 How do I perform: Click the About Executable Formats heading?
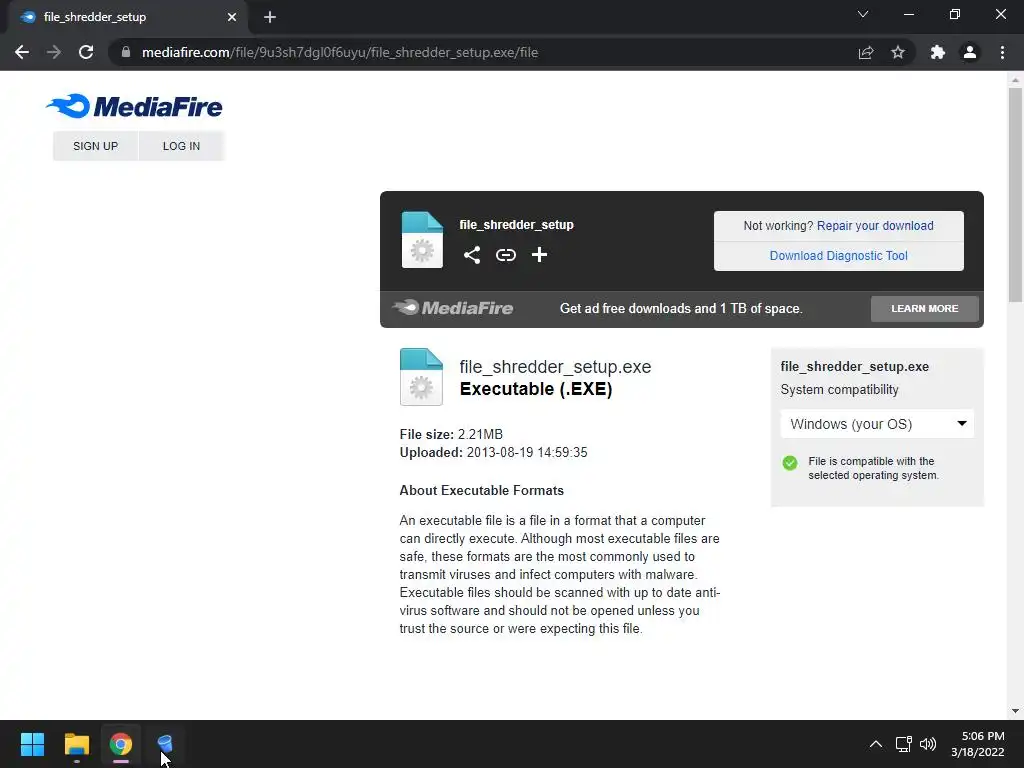point(482,490)
